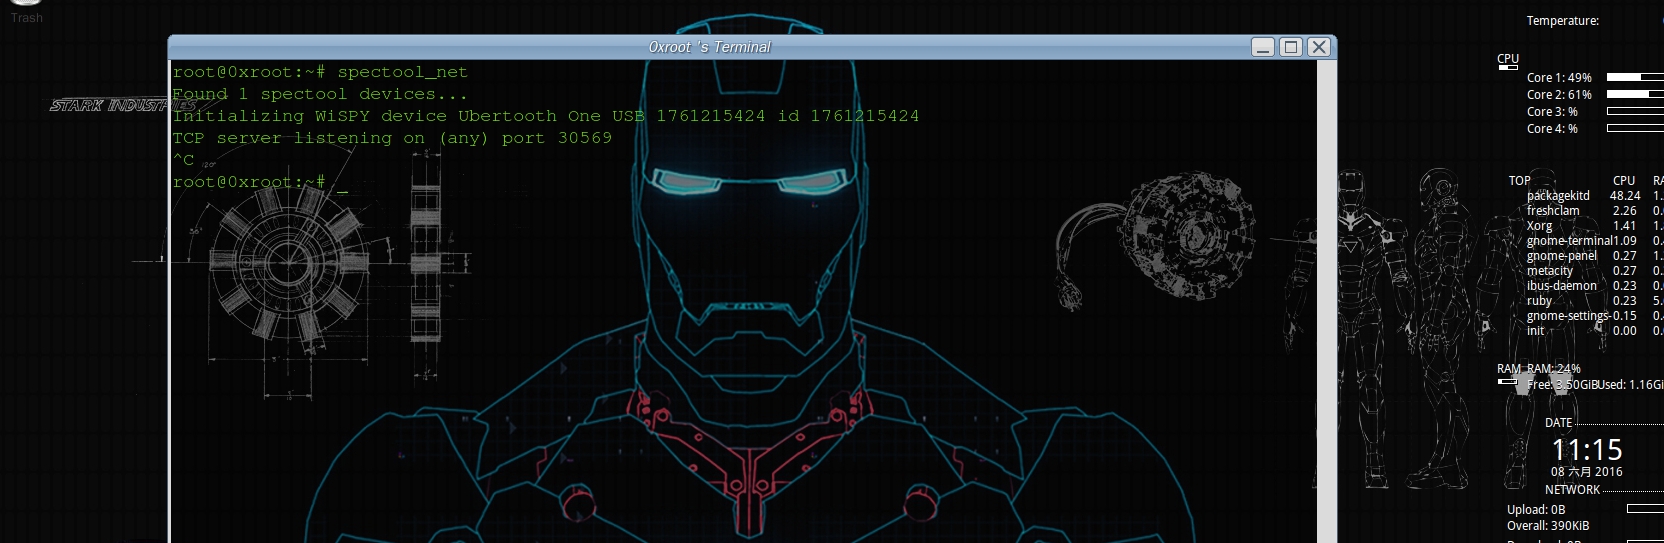Click the 'gnome-terminal' process row
1664x543 pixels.
point(1595,241)
